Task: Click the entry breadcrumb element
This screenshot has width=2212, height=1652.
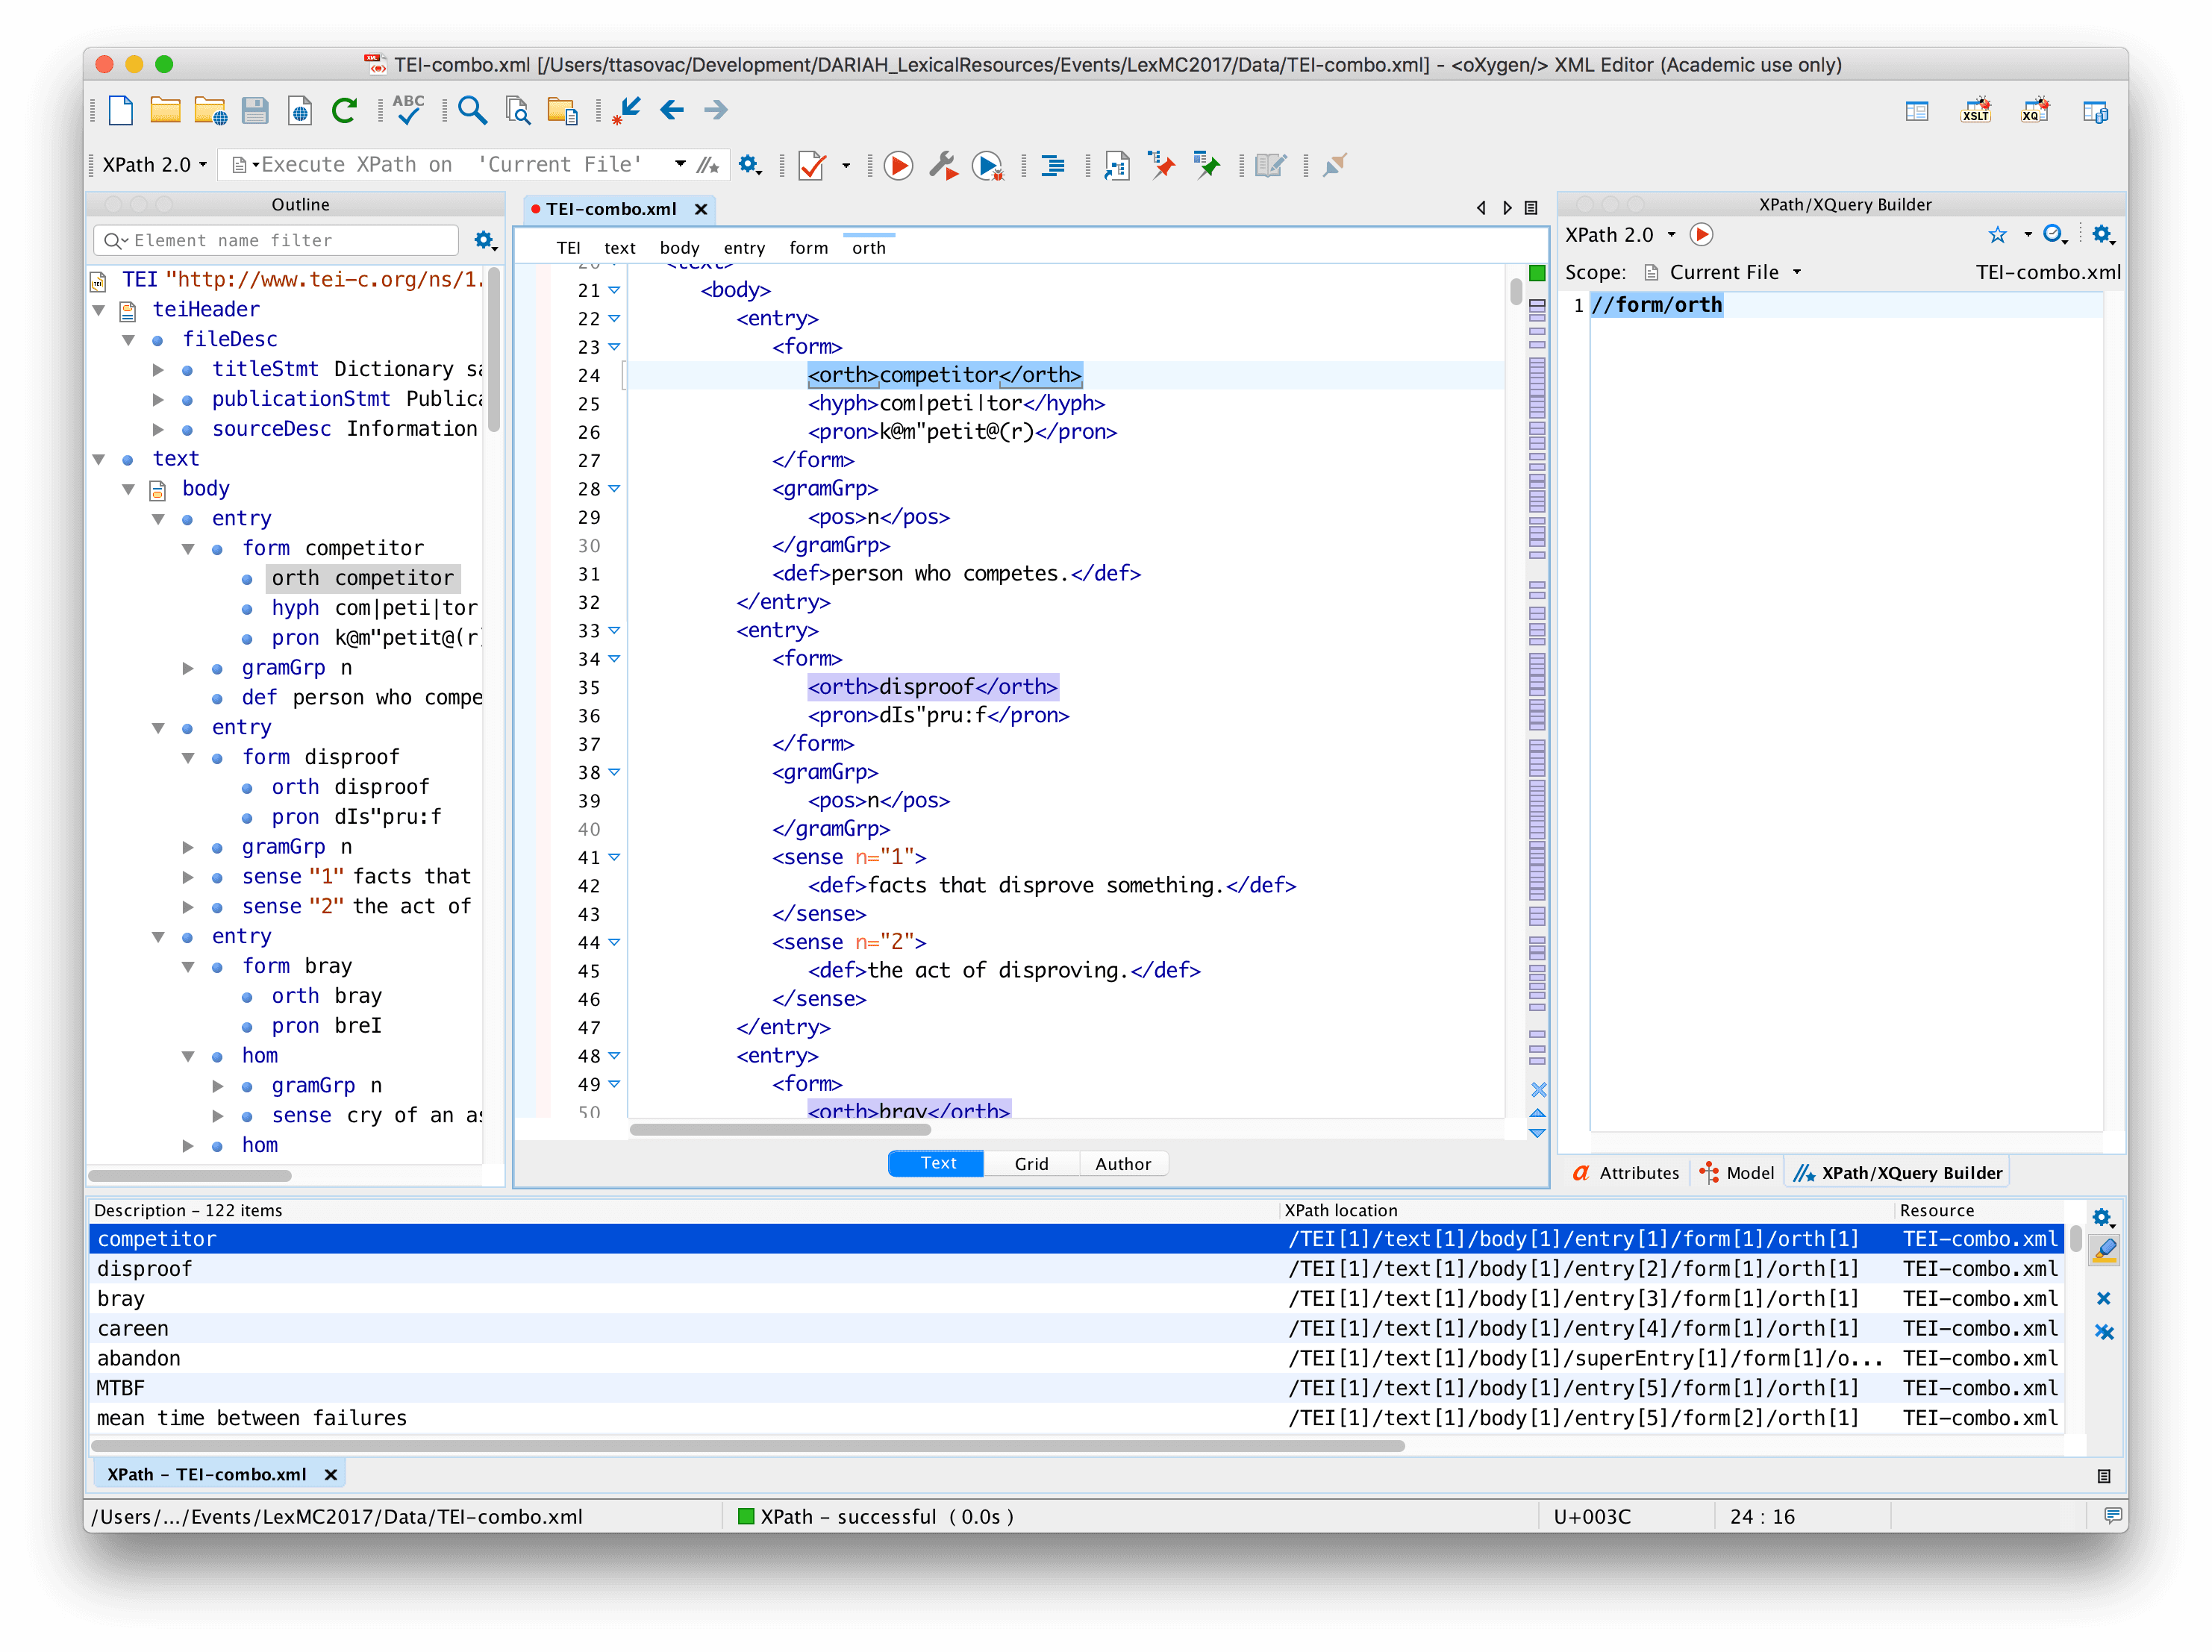Action: pos(744,248)
